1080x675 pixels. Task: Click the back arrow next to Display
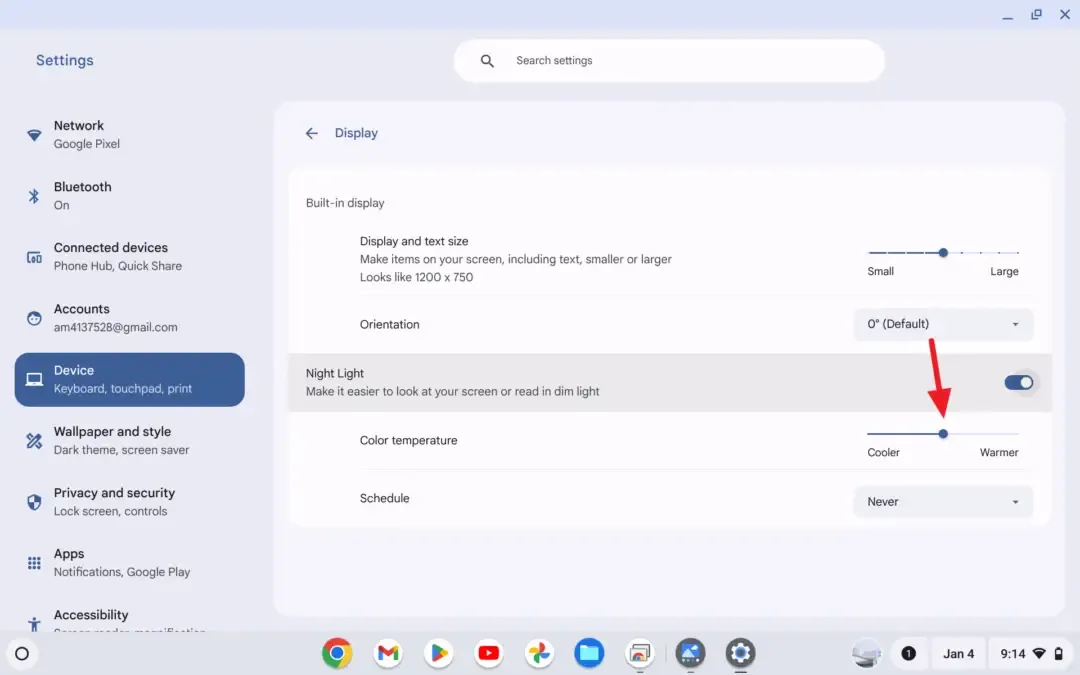point(311,133)
